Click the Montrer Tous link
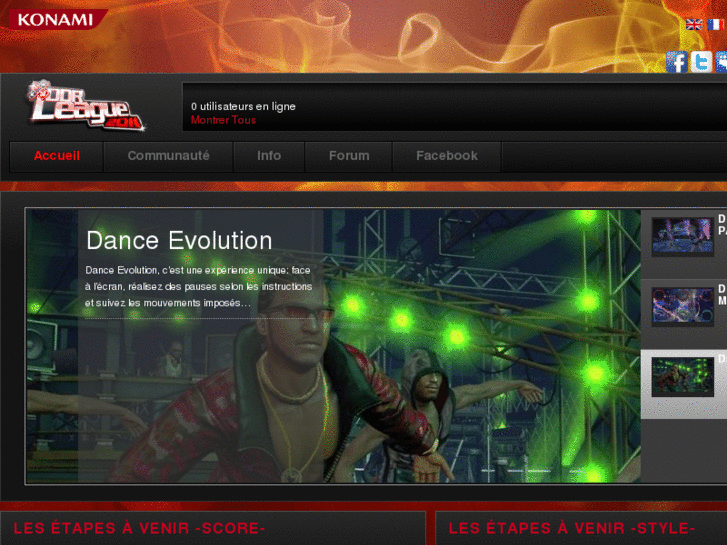Viewport: 727px width, 545px height. [223, 120]
